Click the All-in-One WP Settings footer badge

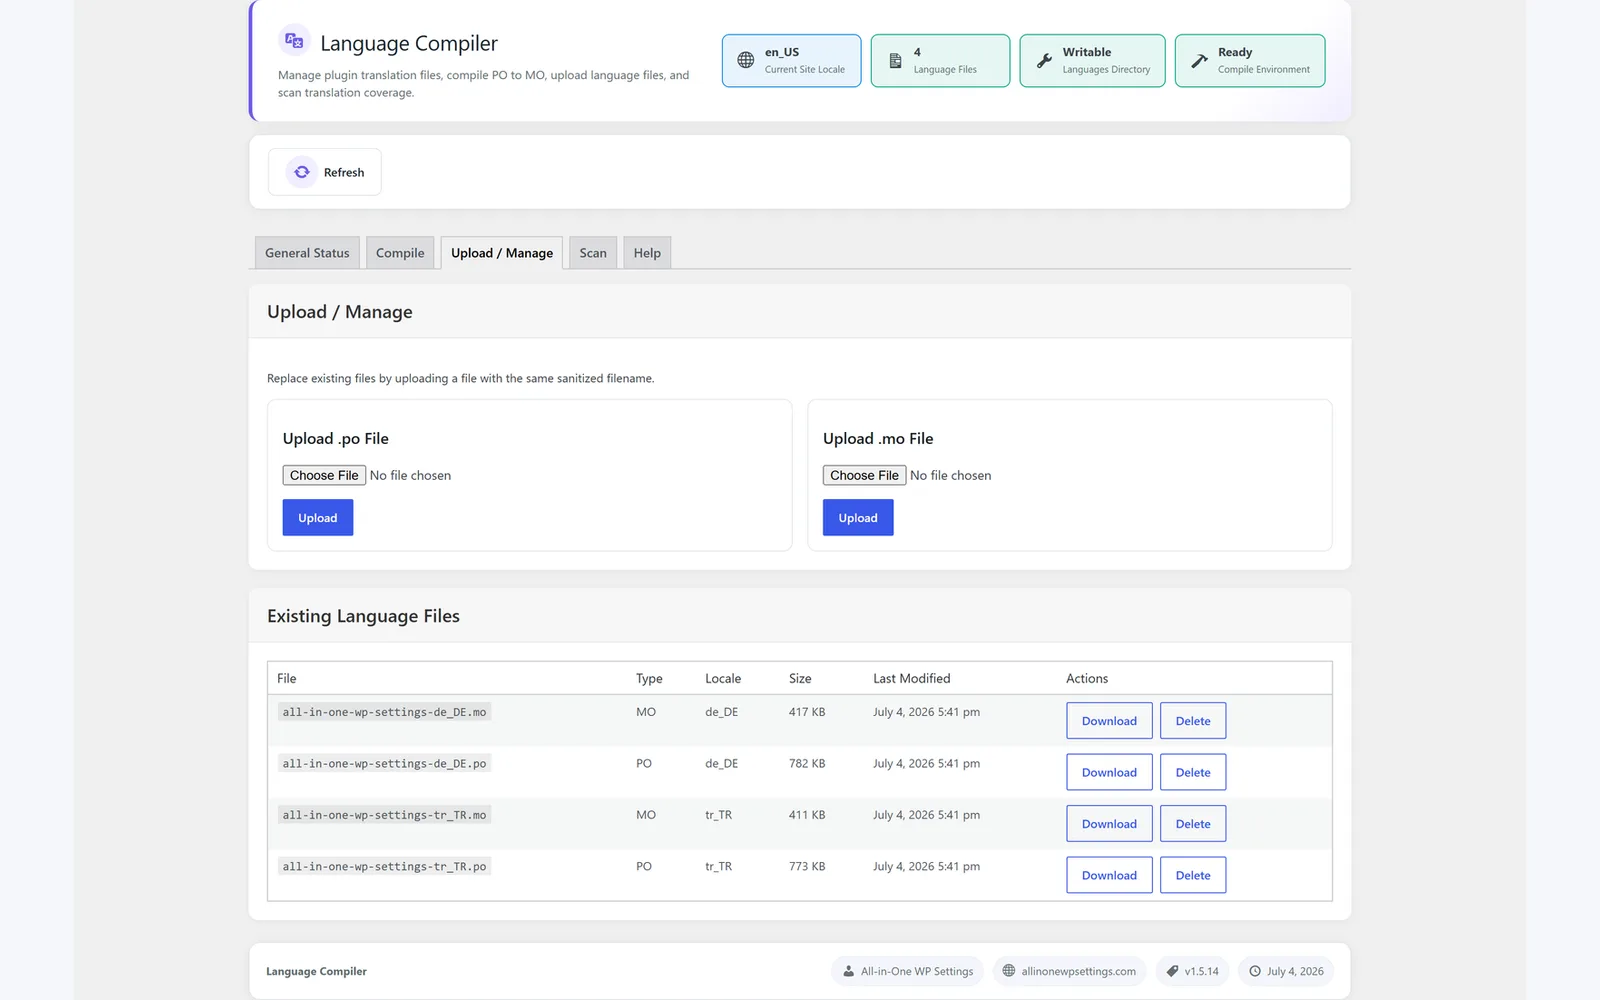click(x=908, y=971)
